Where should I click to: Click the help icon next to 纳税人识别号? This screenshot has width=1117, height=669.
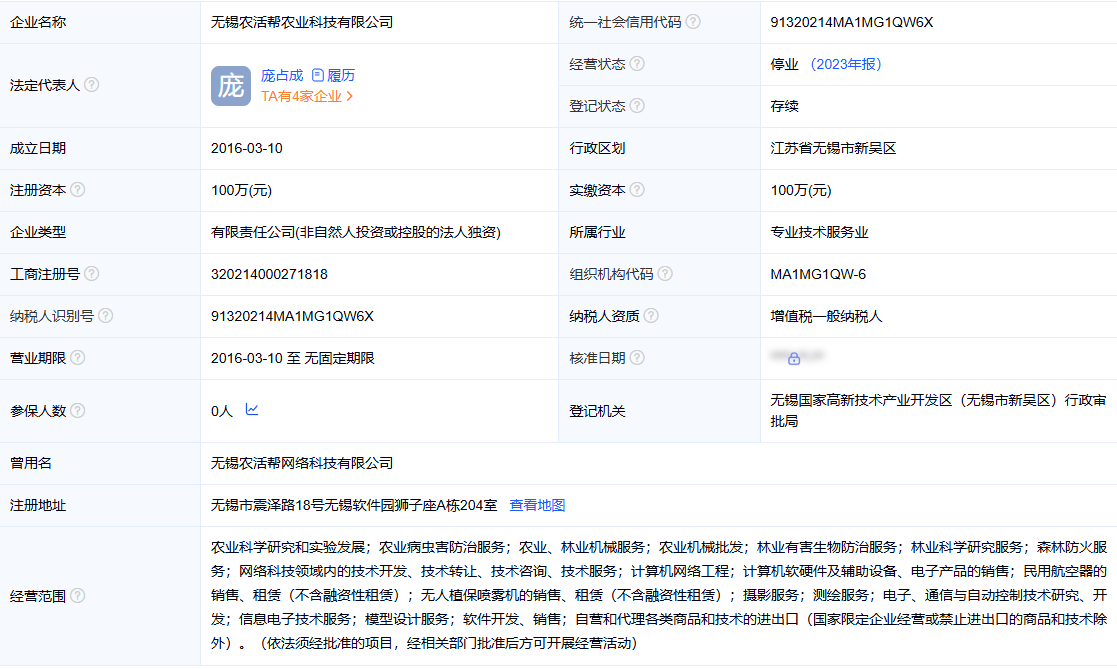tap(105, 316)
